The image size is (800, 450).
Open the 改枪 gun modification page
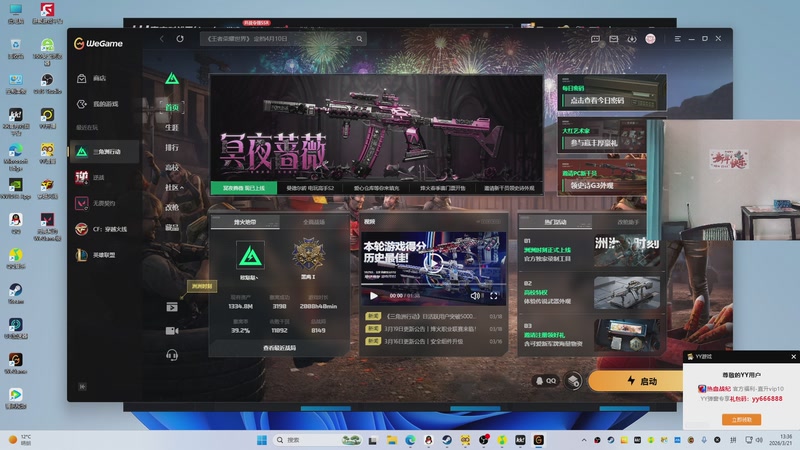pos(172,207)
